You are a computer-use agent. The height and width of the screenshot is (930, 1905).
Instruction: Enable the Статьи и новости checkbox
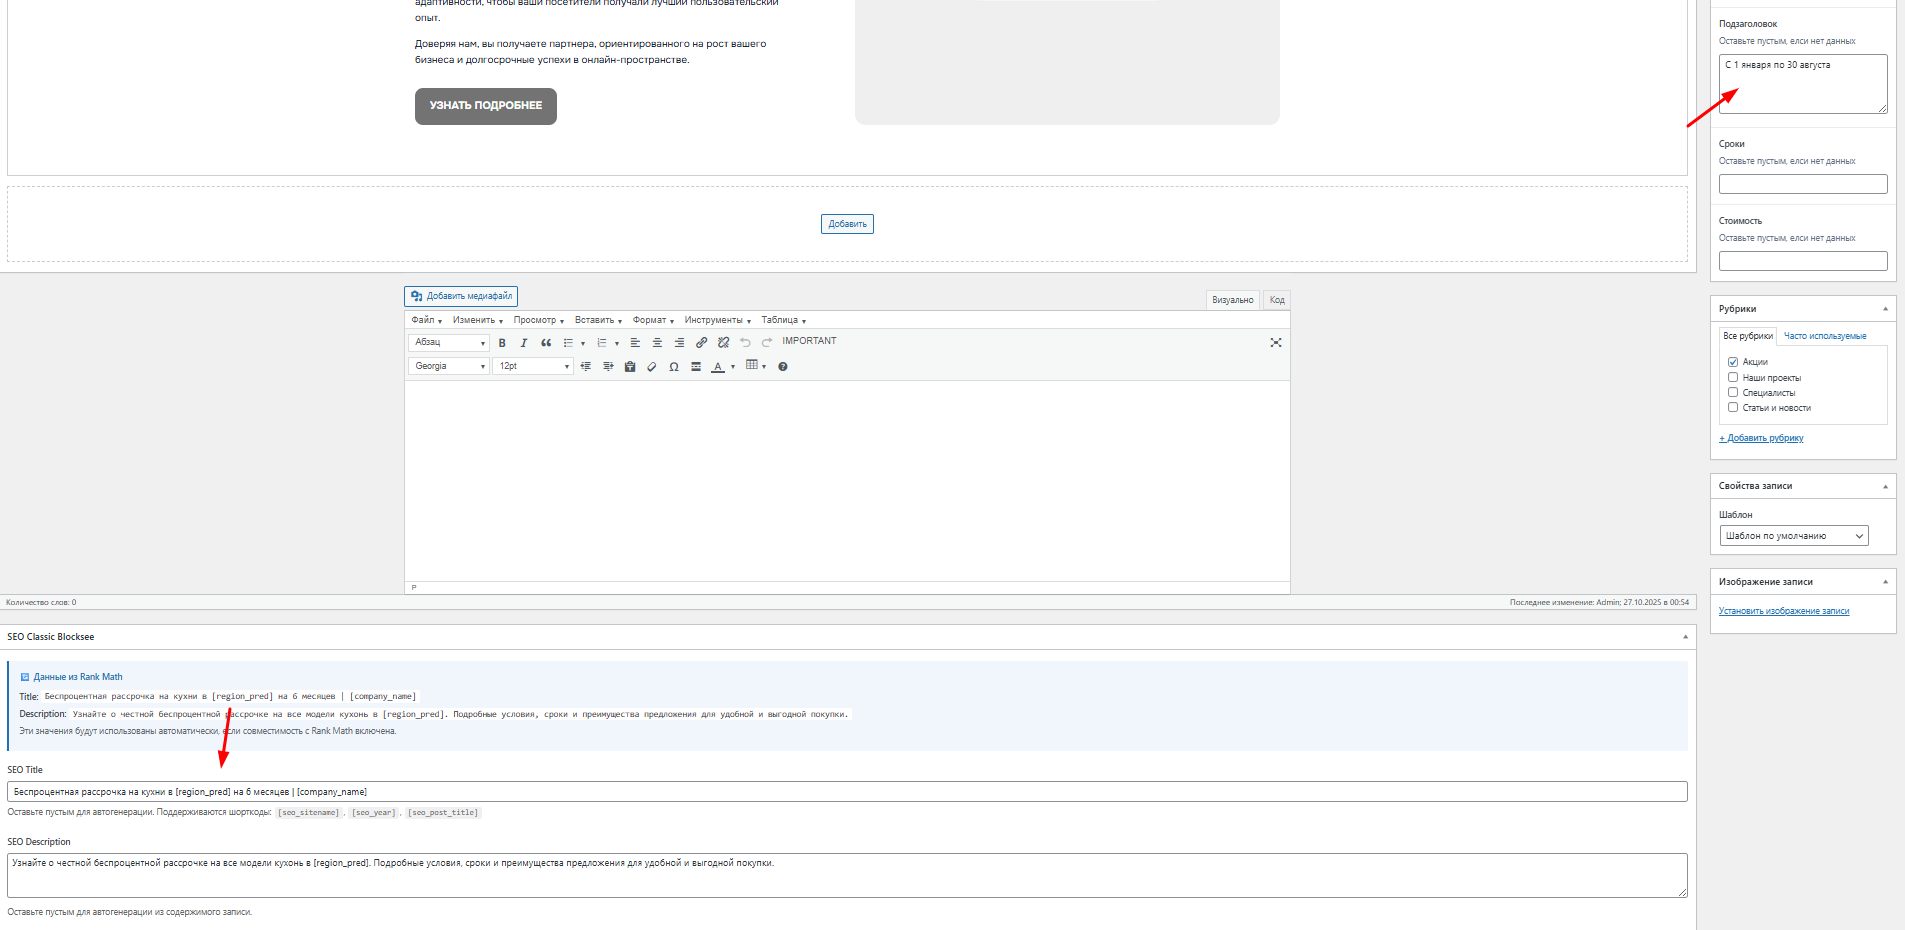[x=1733, y=408]
